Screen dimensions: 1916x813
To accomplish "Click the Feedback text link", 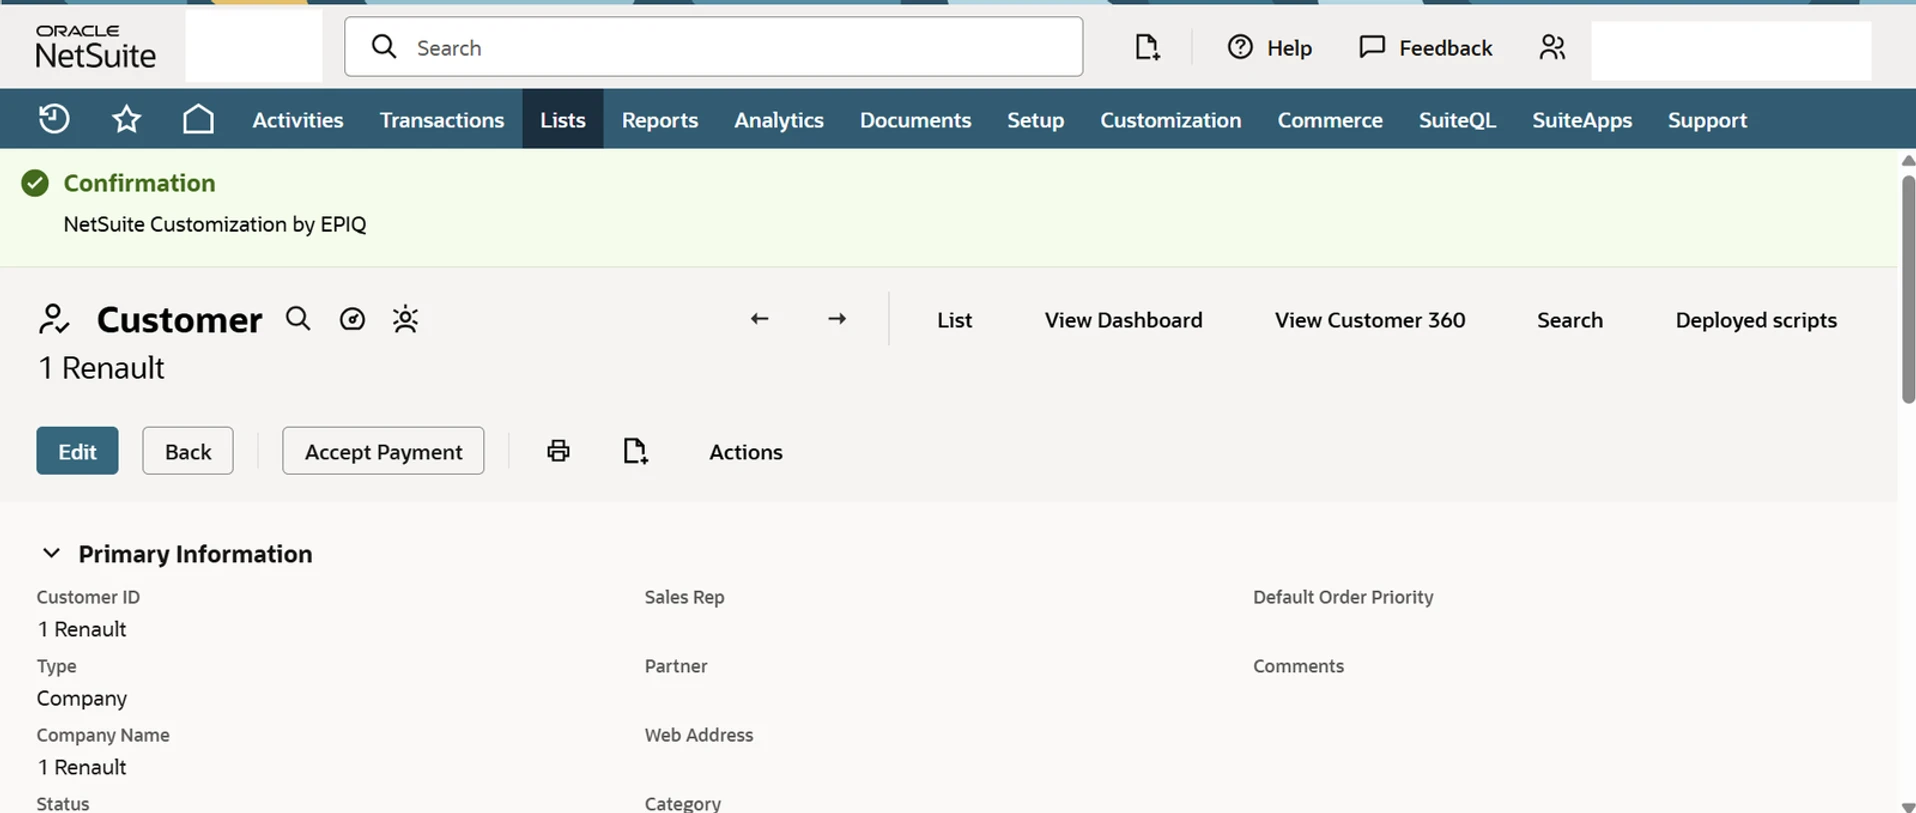I will point(1445,48).
